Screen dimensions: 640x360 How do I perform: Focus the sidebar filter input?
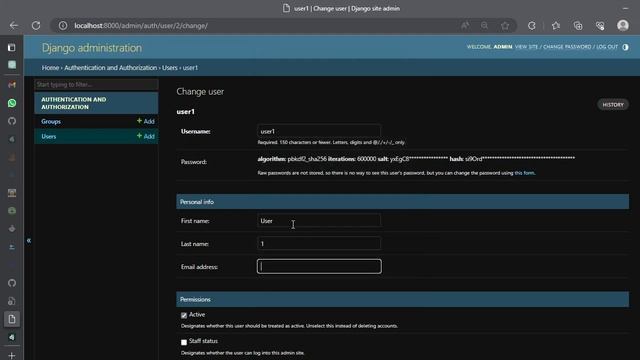click(x=96, y=84)
